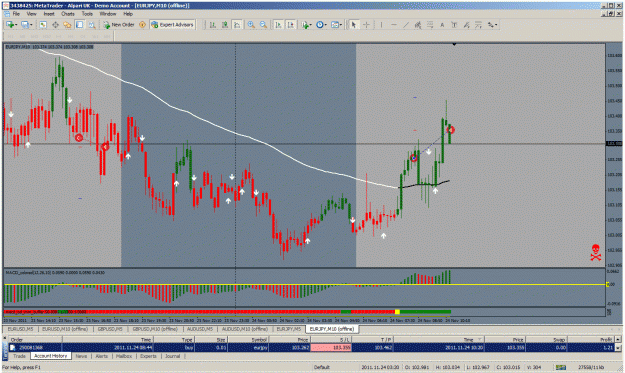Click the New Order button
The image size is (625, 373).
[x=119, y=25]
